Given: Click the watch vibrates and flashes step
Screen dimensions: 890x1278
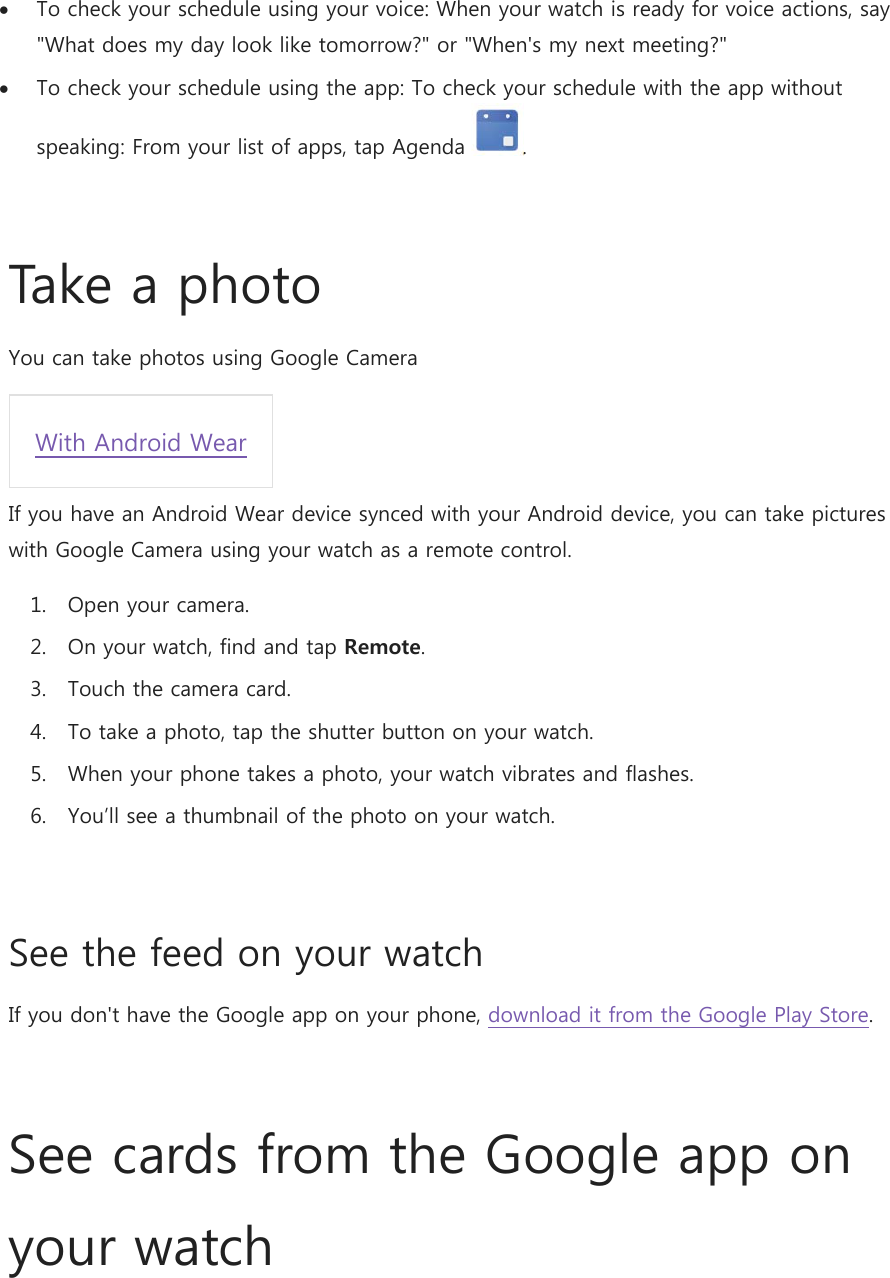Looking at the screenshot, I should point(380,774).
